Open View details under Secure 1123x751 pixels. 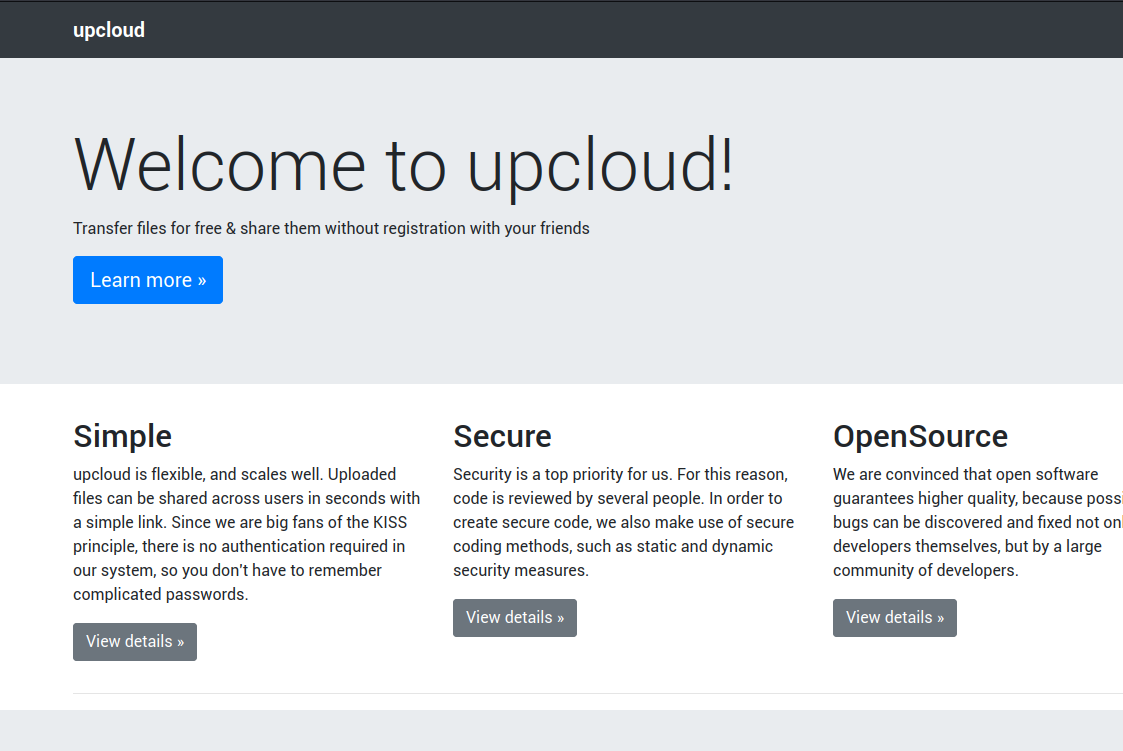515,618
